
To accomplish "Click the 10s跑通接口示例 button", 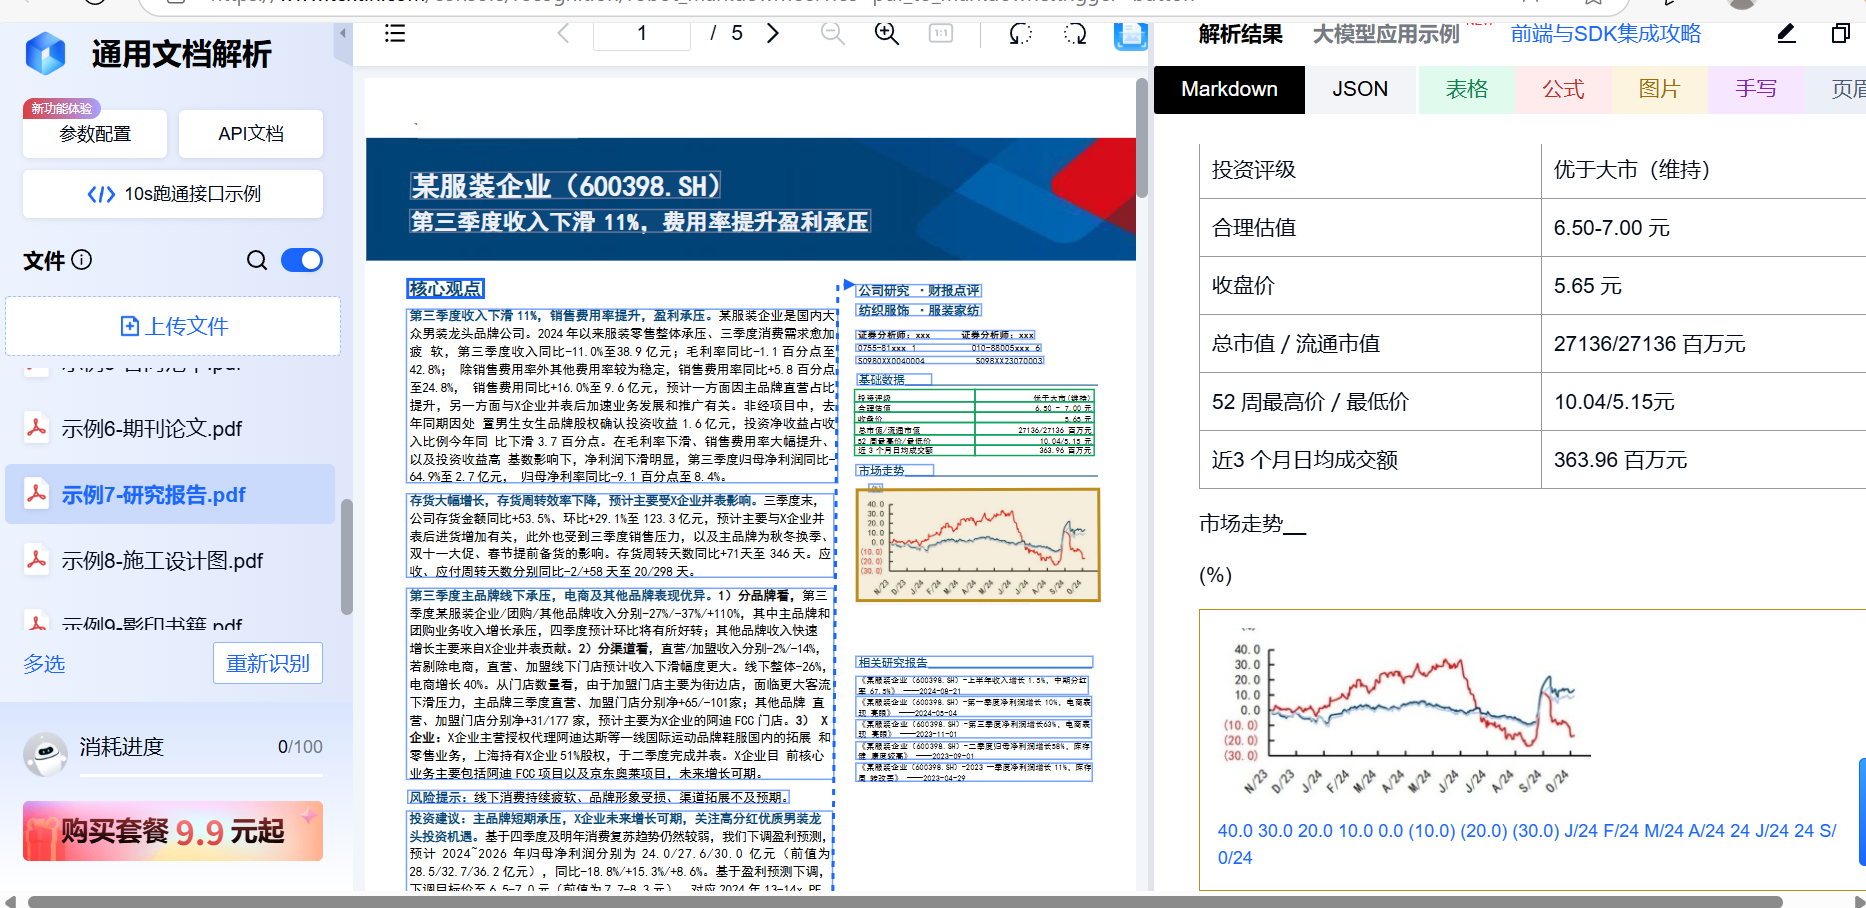I will pyautogui.click(x=173, y=193).
